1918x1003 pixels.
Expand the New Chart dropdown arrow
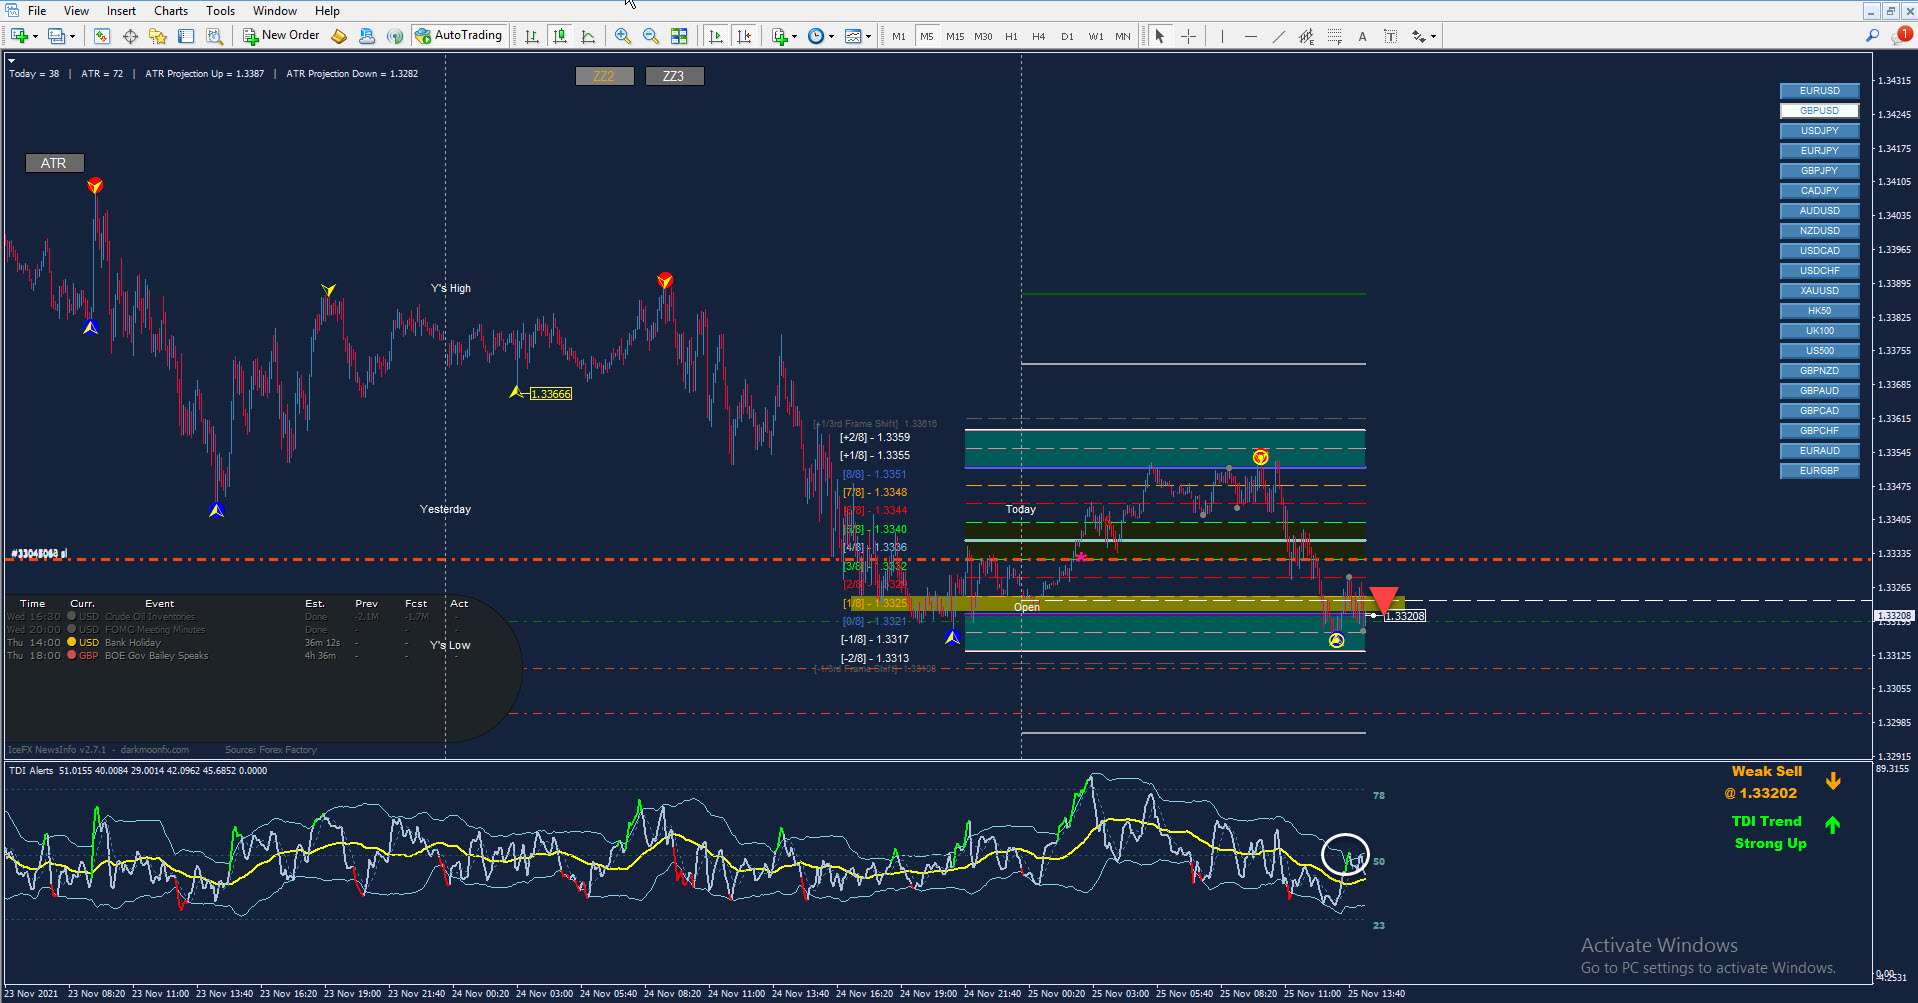tap(36, 37)
